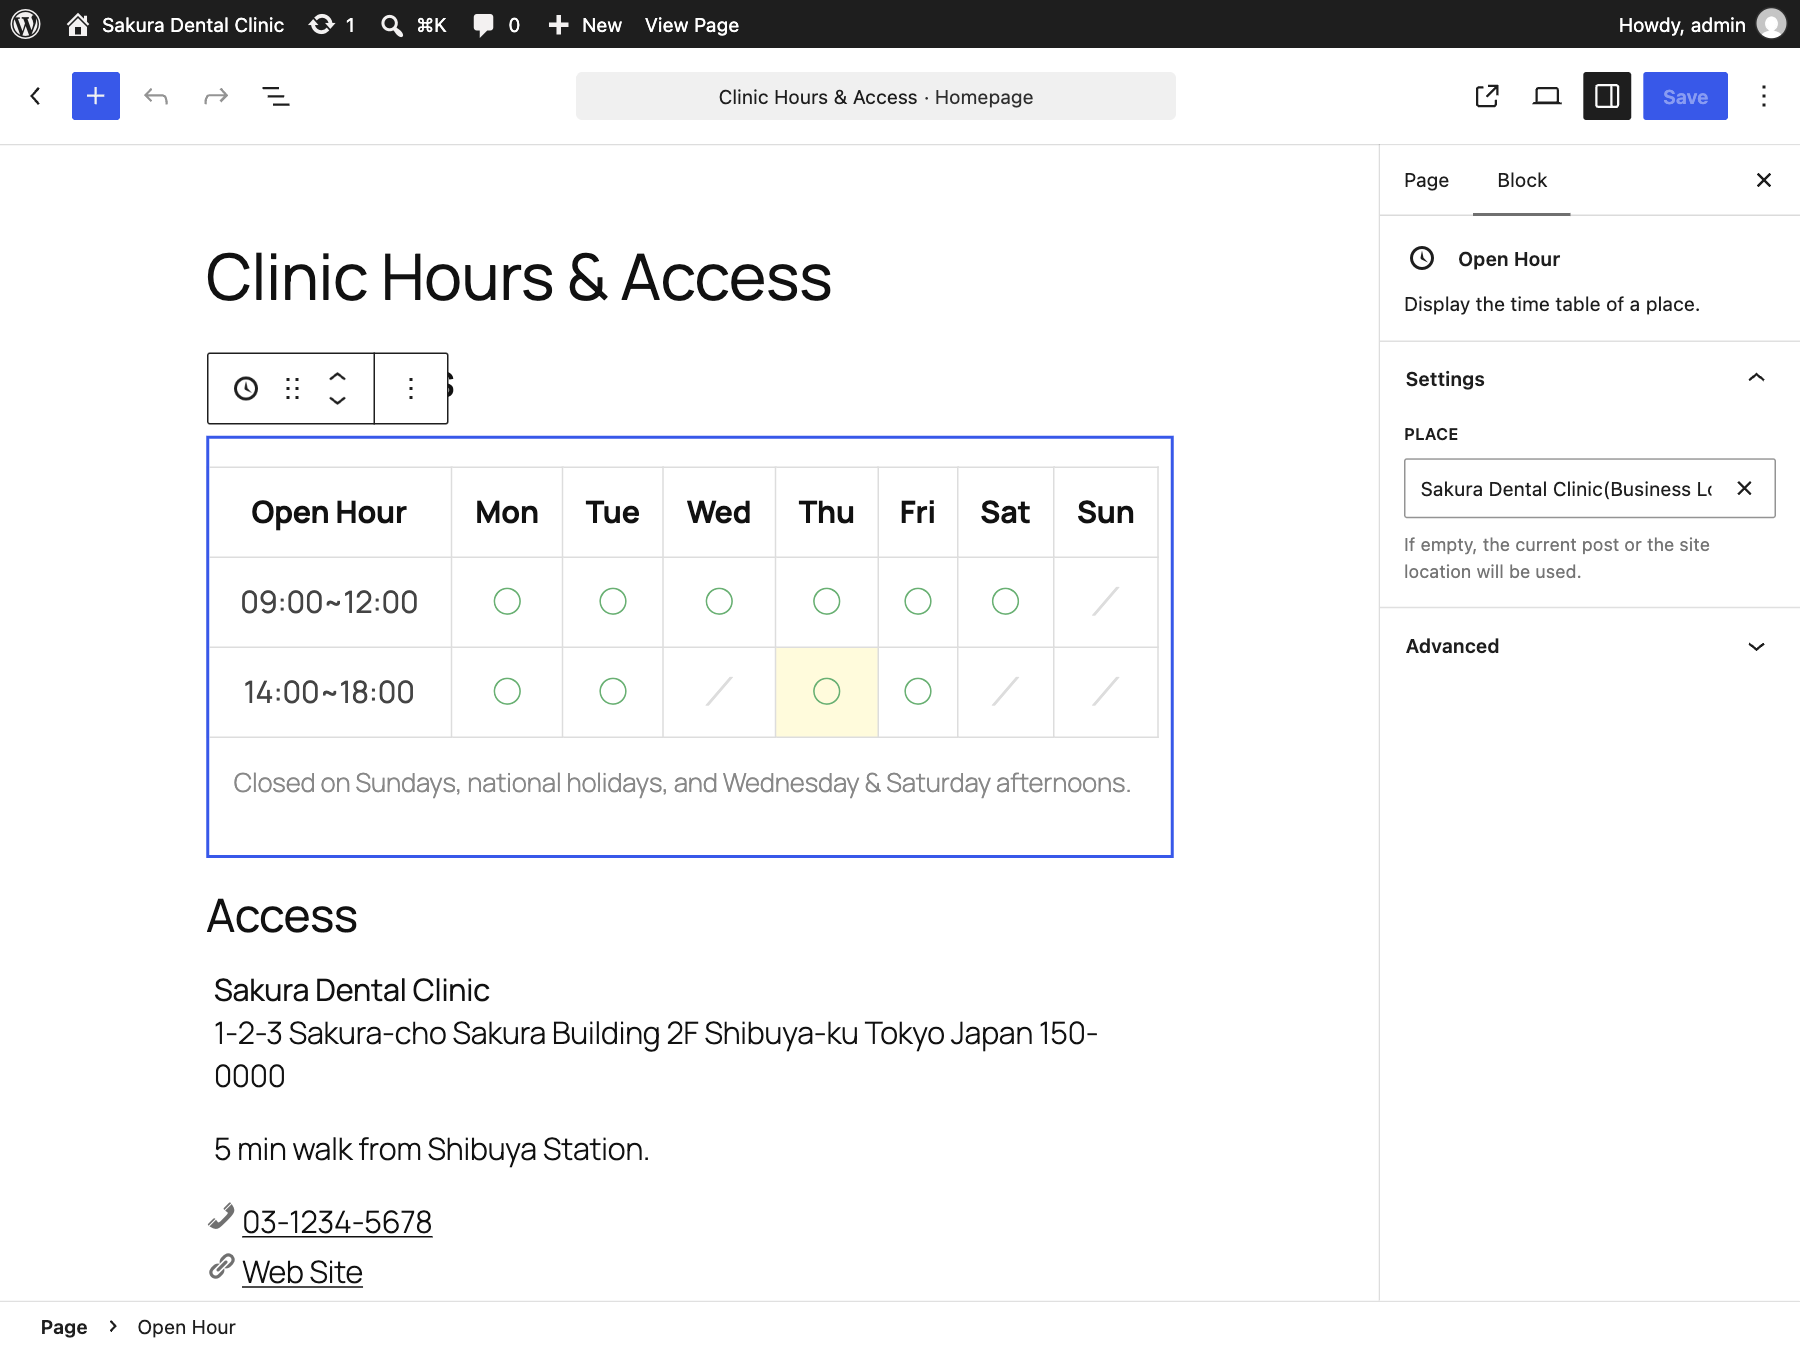Screen dimensions: 1800x1350
Task: Move block up
Action: point(338,376)
